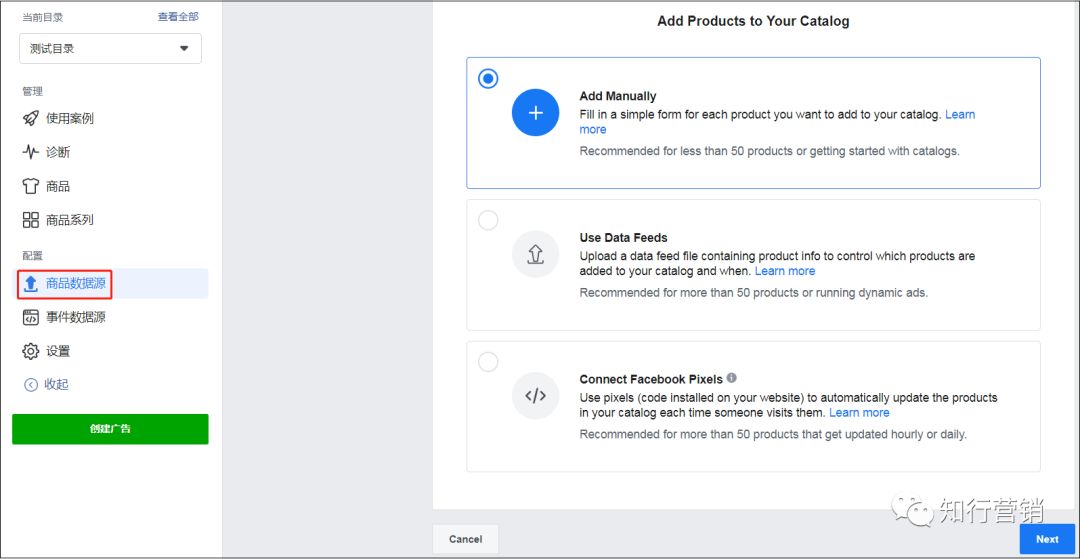Select the Add Manually radio button
Image resolution: width=1080 pixels, height=559 pixels.
point(488,79)
